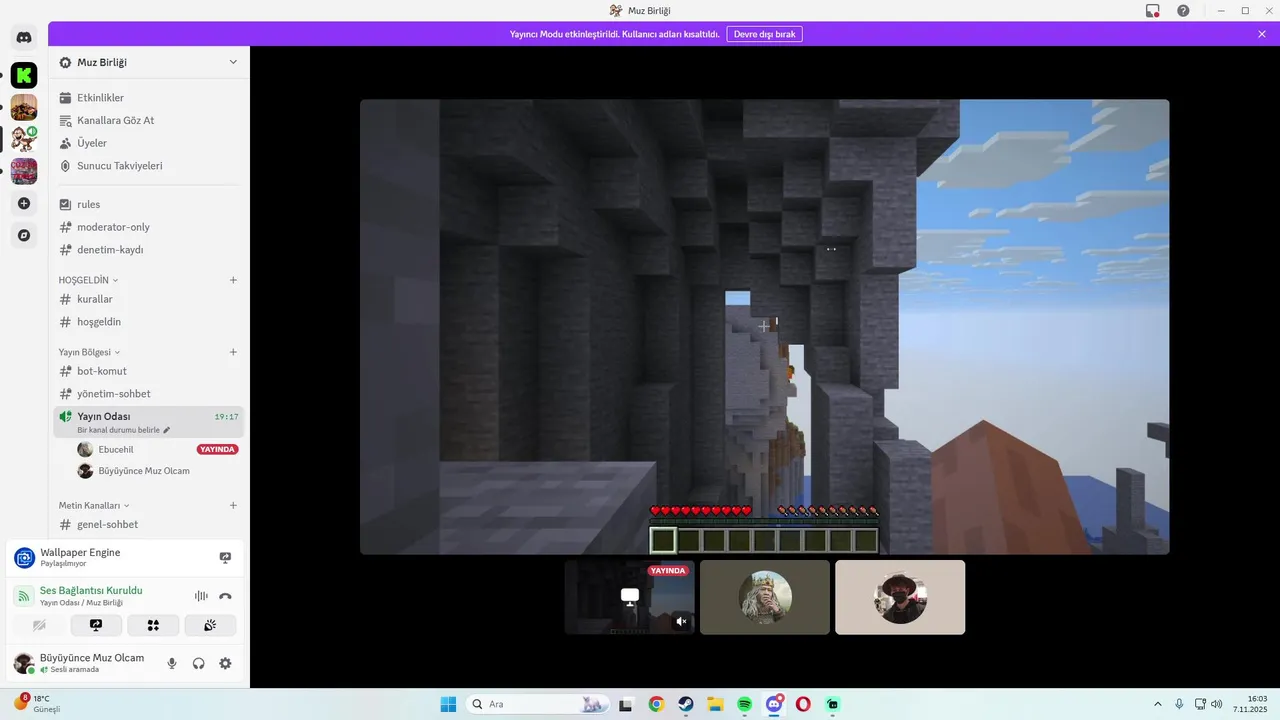Open the Soundboard party popper button
Image resolution: width=1280 pixels, height=720 pixels.
(x=210, y=626)
